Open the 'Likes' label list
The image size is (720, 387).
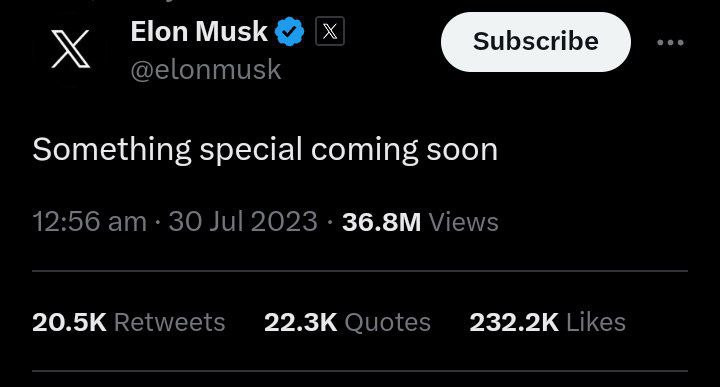[x=596, y=322]
